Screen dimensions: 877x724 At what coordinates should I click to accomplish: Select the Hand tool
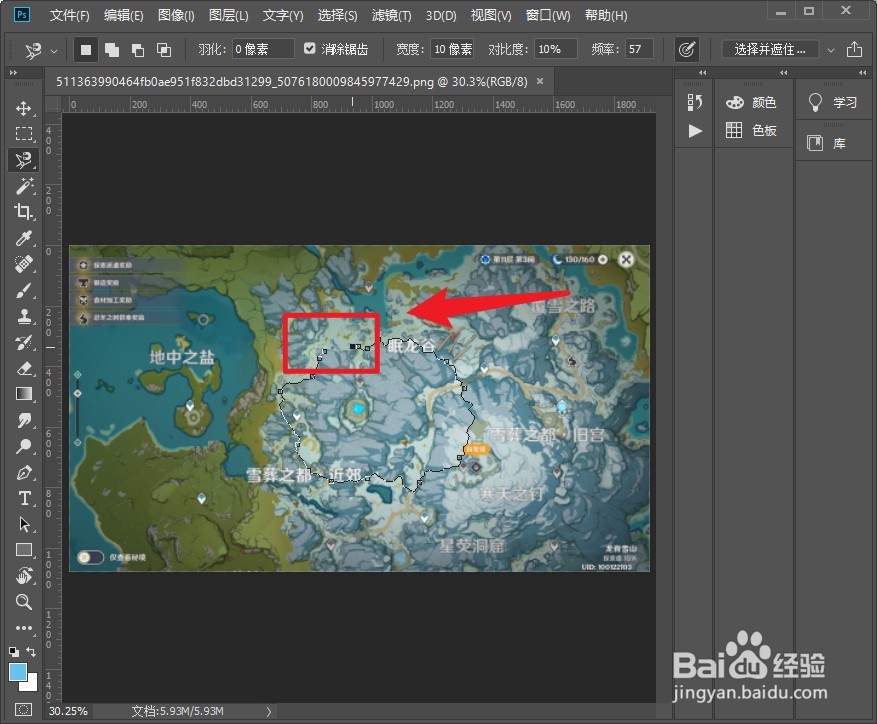23,576
